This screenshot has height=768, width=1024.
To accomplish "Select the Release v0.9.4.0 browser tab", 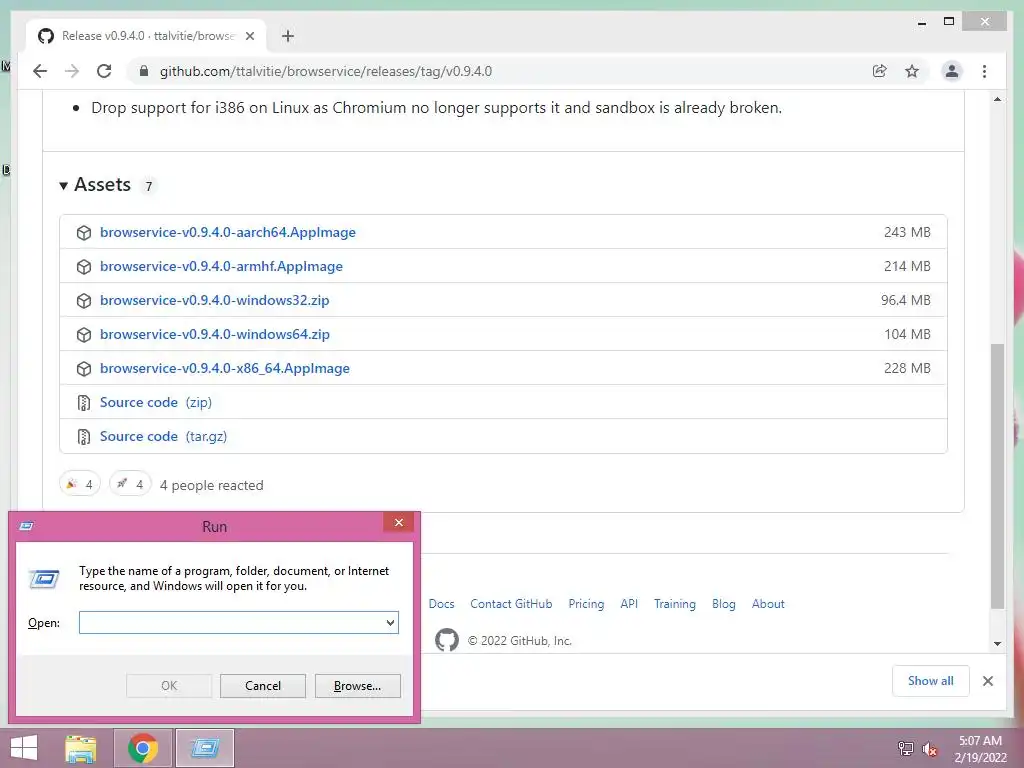I will point(146,36).
